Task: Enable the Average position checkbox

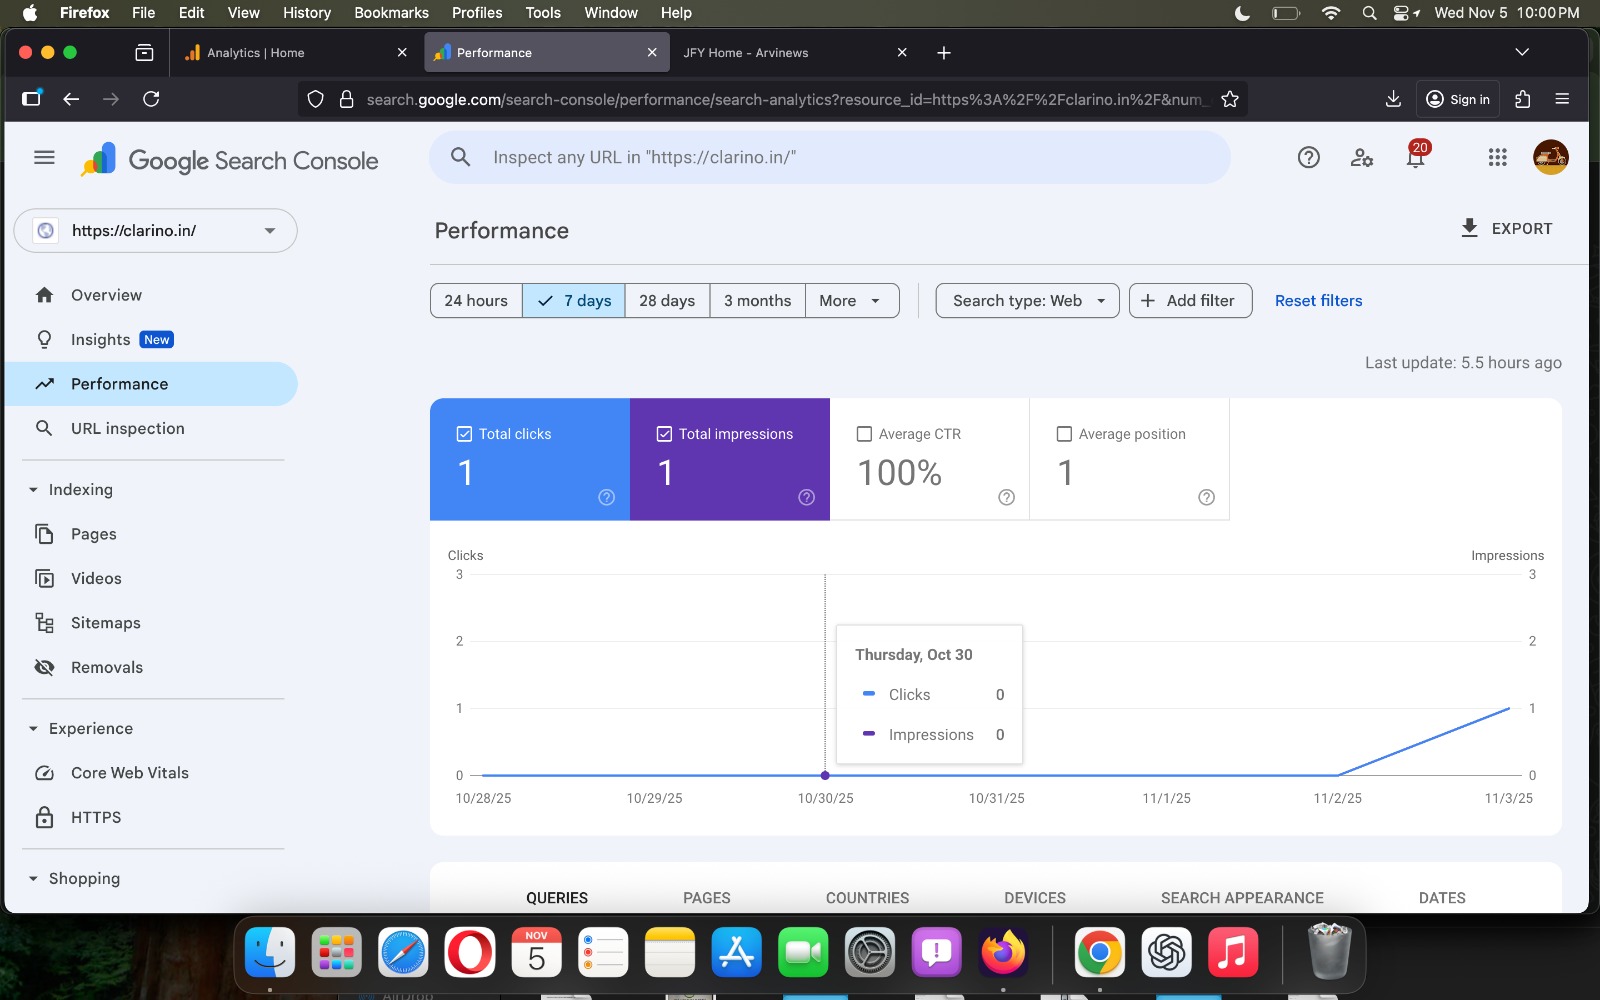Action: (1064, 434)
